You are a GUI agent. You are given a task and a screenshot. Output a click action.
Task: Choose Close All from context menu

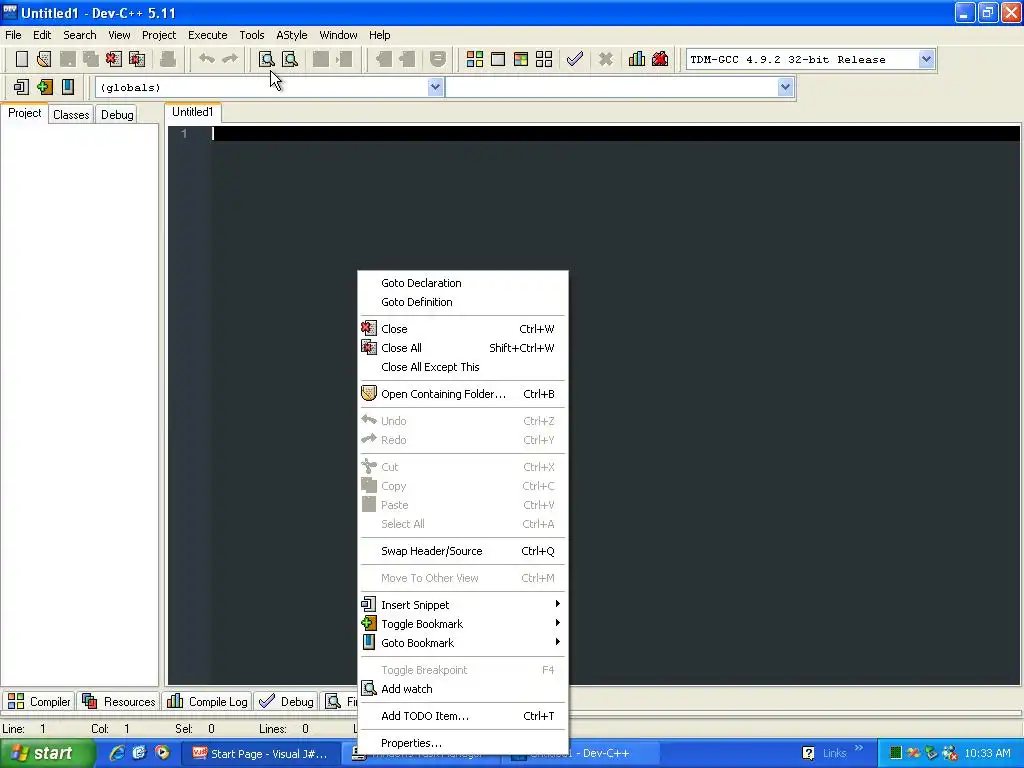point(462,347)
